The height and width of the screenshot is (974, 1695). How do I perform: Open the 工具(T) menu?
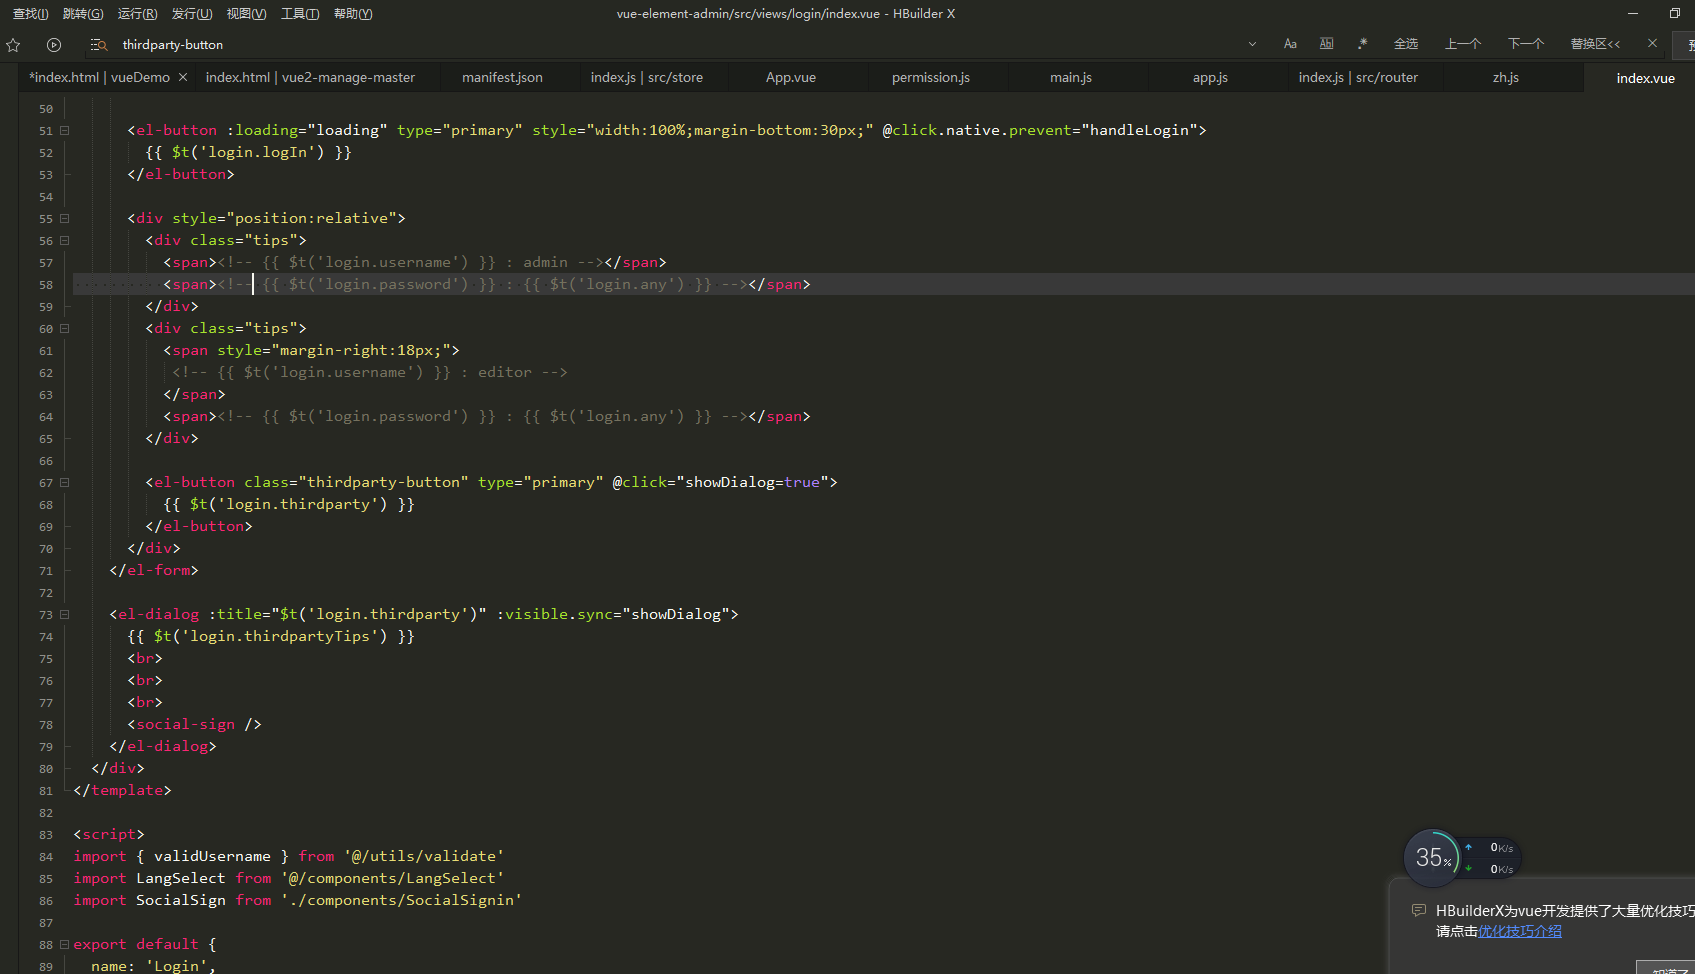coord(300,14)
